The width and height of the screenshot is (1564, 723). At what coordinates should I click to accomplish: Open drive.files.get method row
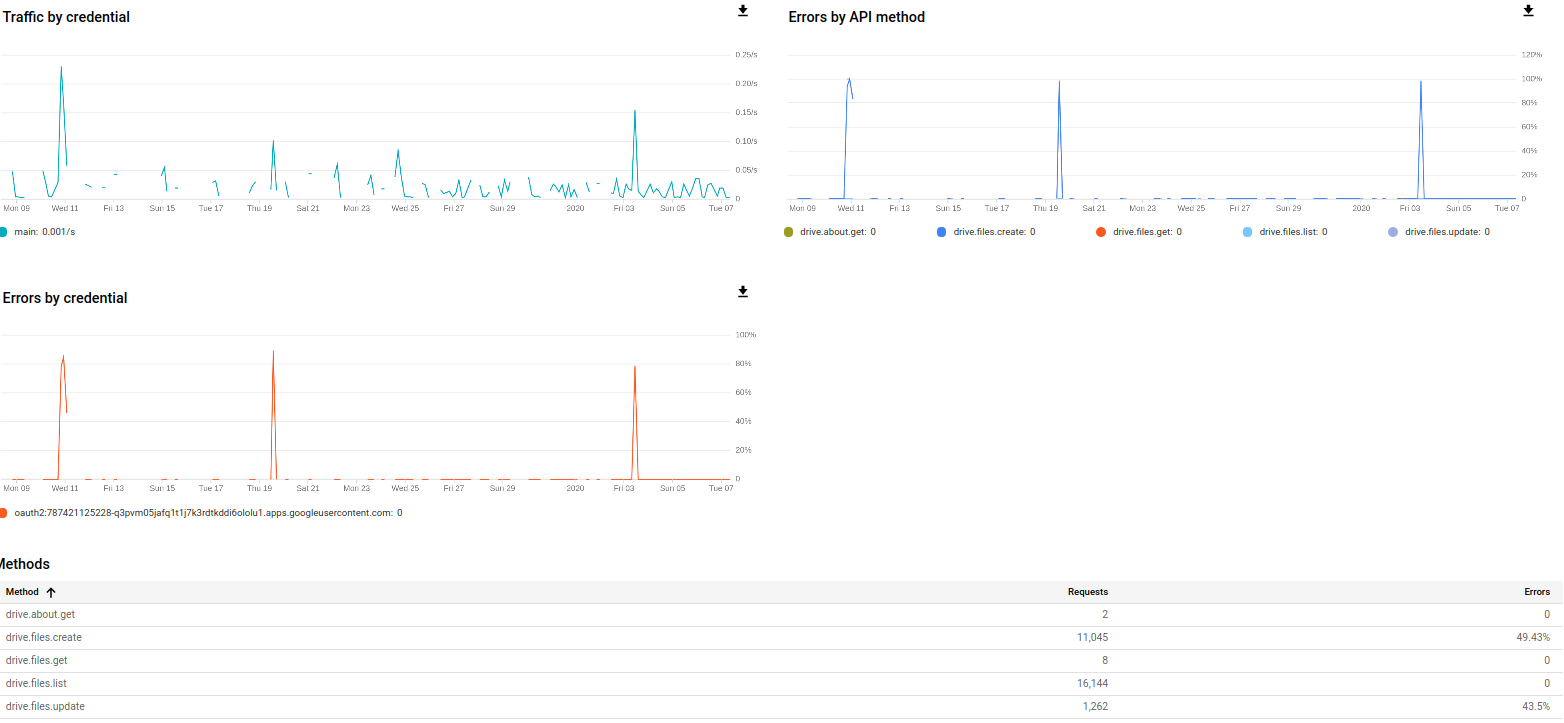[x=37, y=660]
